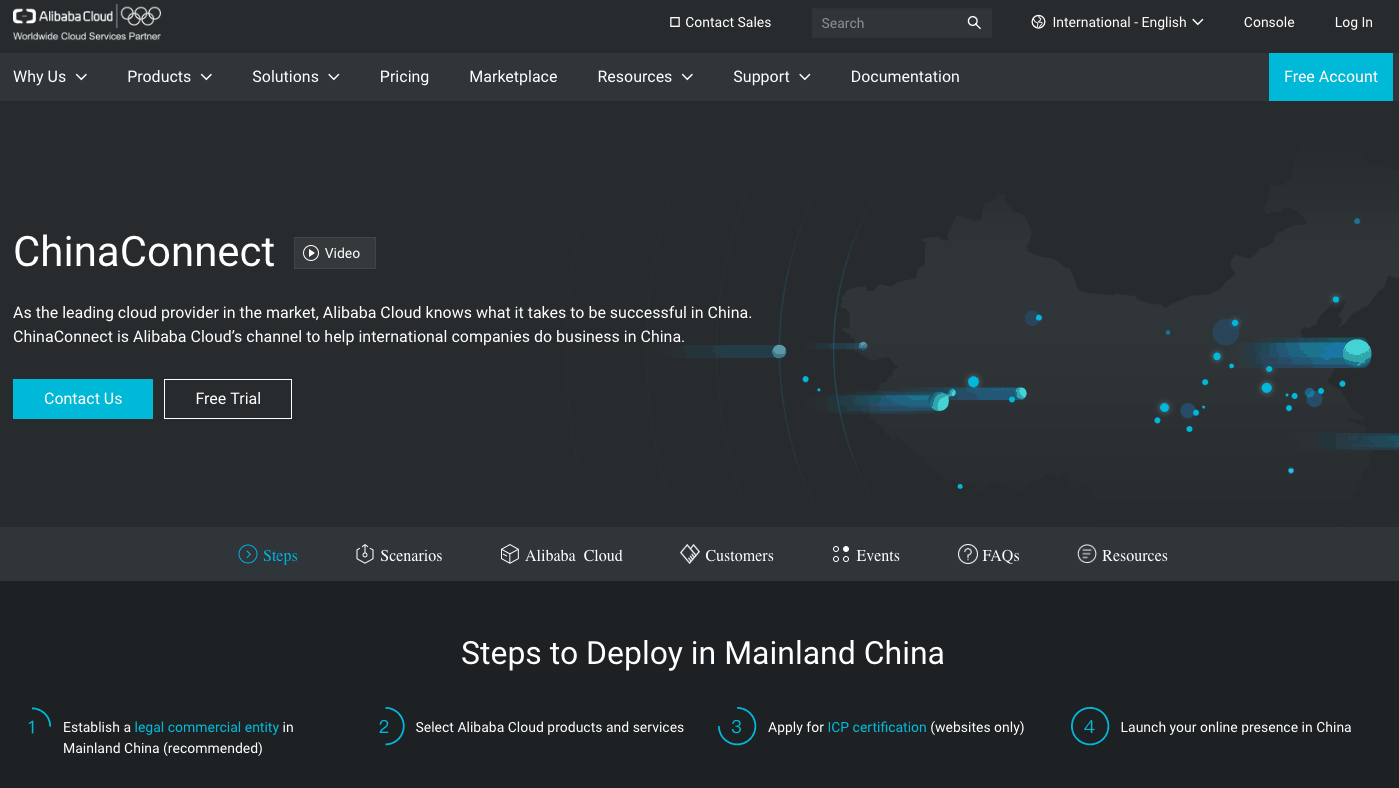Click the step 4 circle number
Screen dimensions: 1399x788
pos(1089,727)
